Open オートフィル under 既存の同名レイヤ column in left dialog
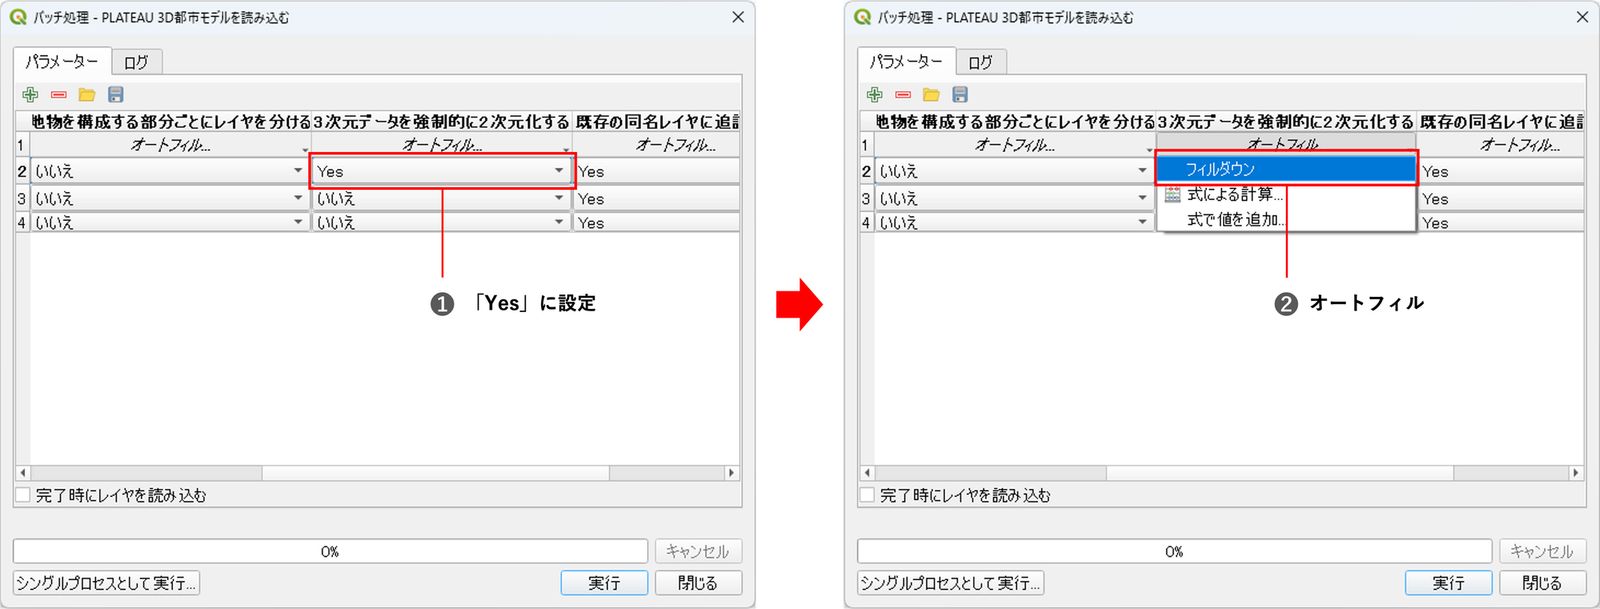Viewport: 1600px width, 609px height. tap(658, 145)
